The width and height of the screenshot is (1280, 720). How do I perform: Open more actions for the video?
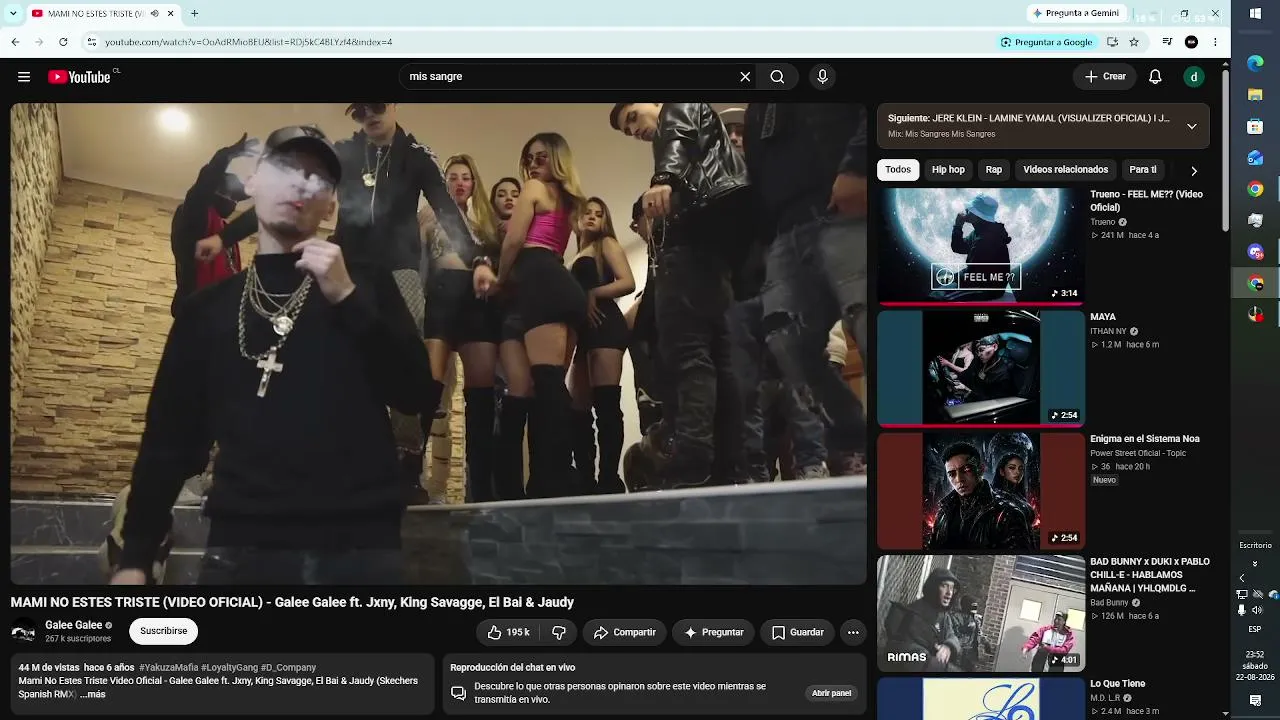pos(853,632)
